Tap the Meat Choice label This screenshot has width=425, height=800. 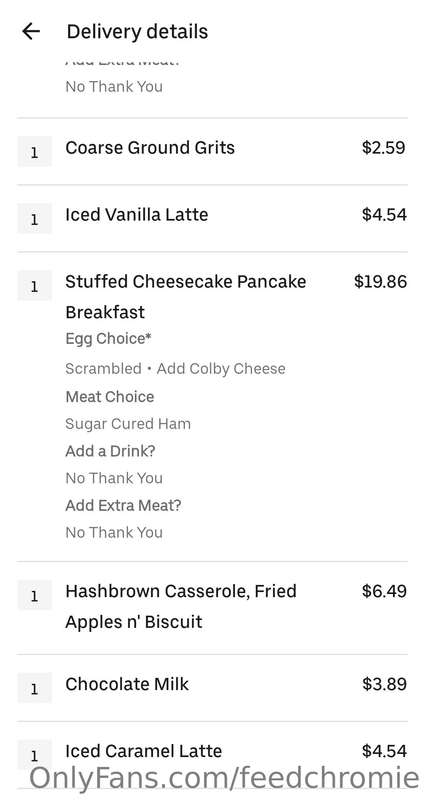[110, 396]
